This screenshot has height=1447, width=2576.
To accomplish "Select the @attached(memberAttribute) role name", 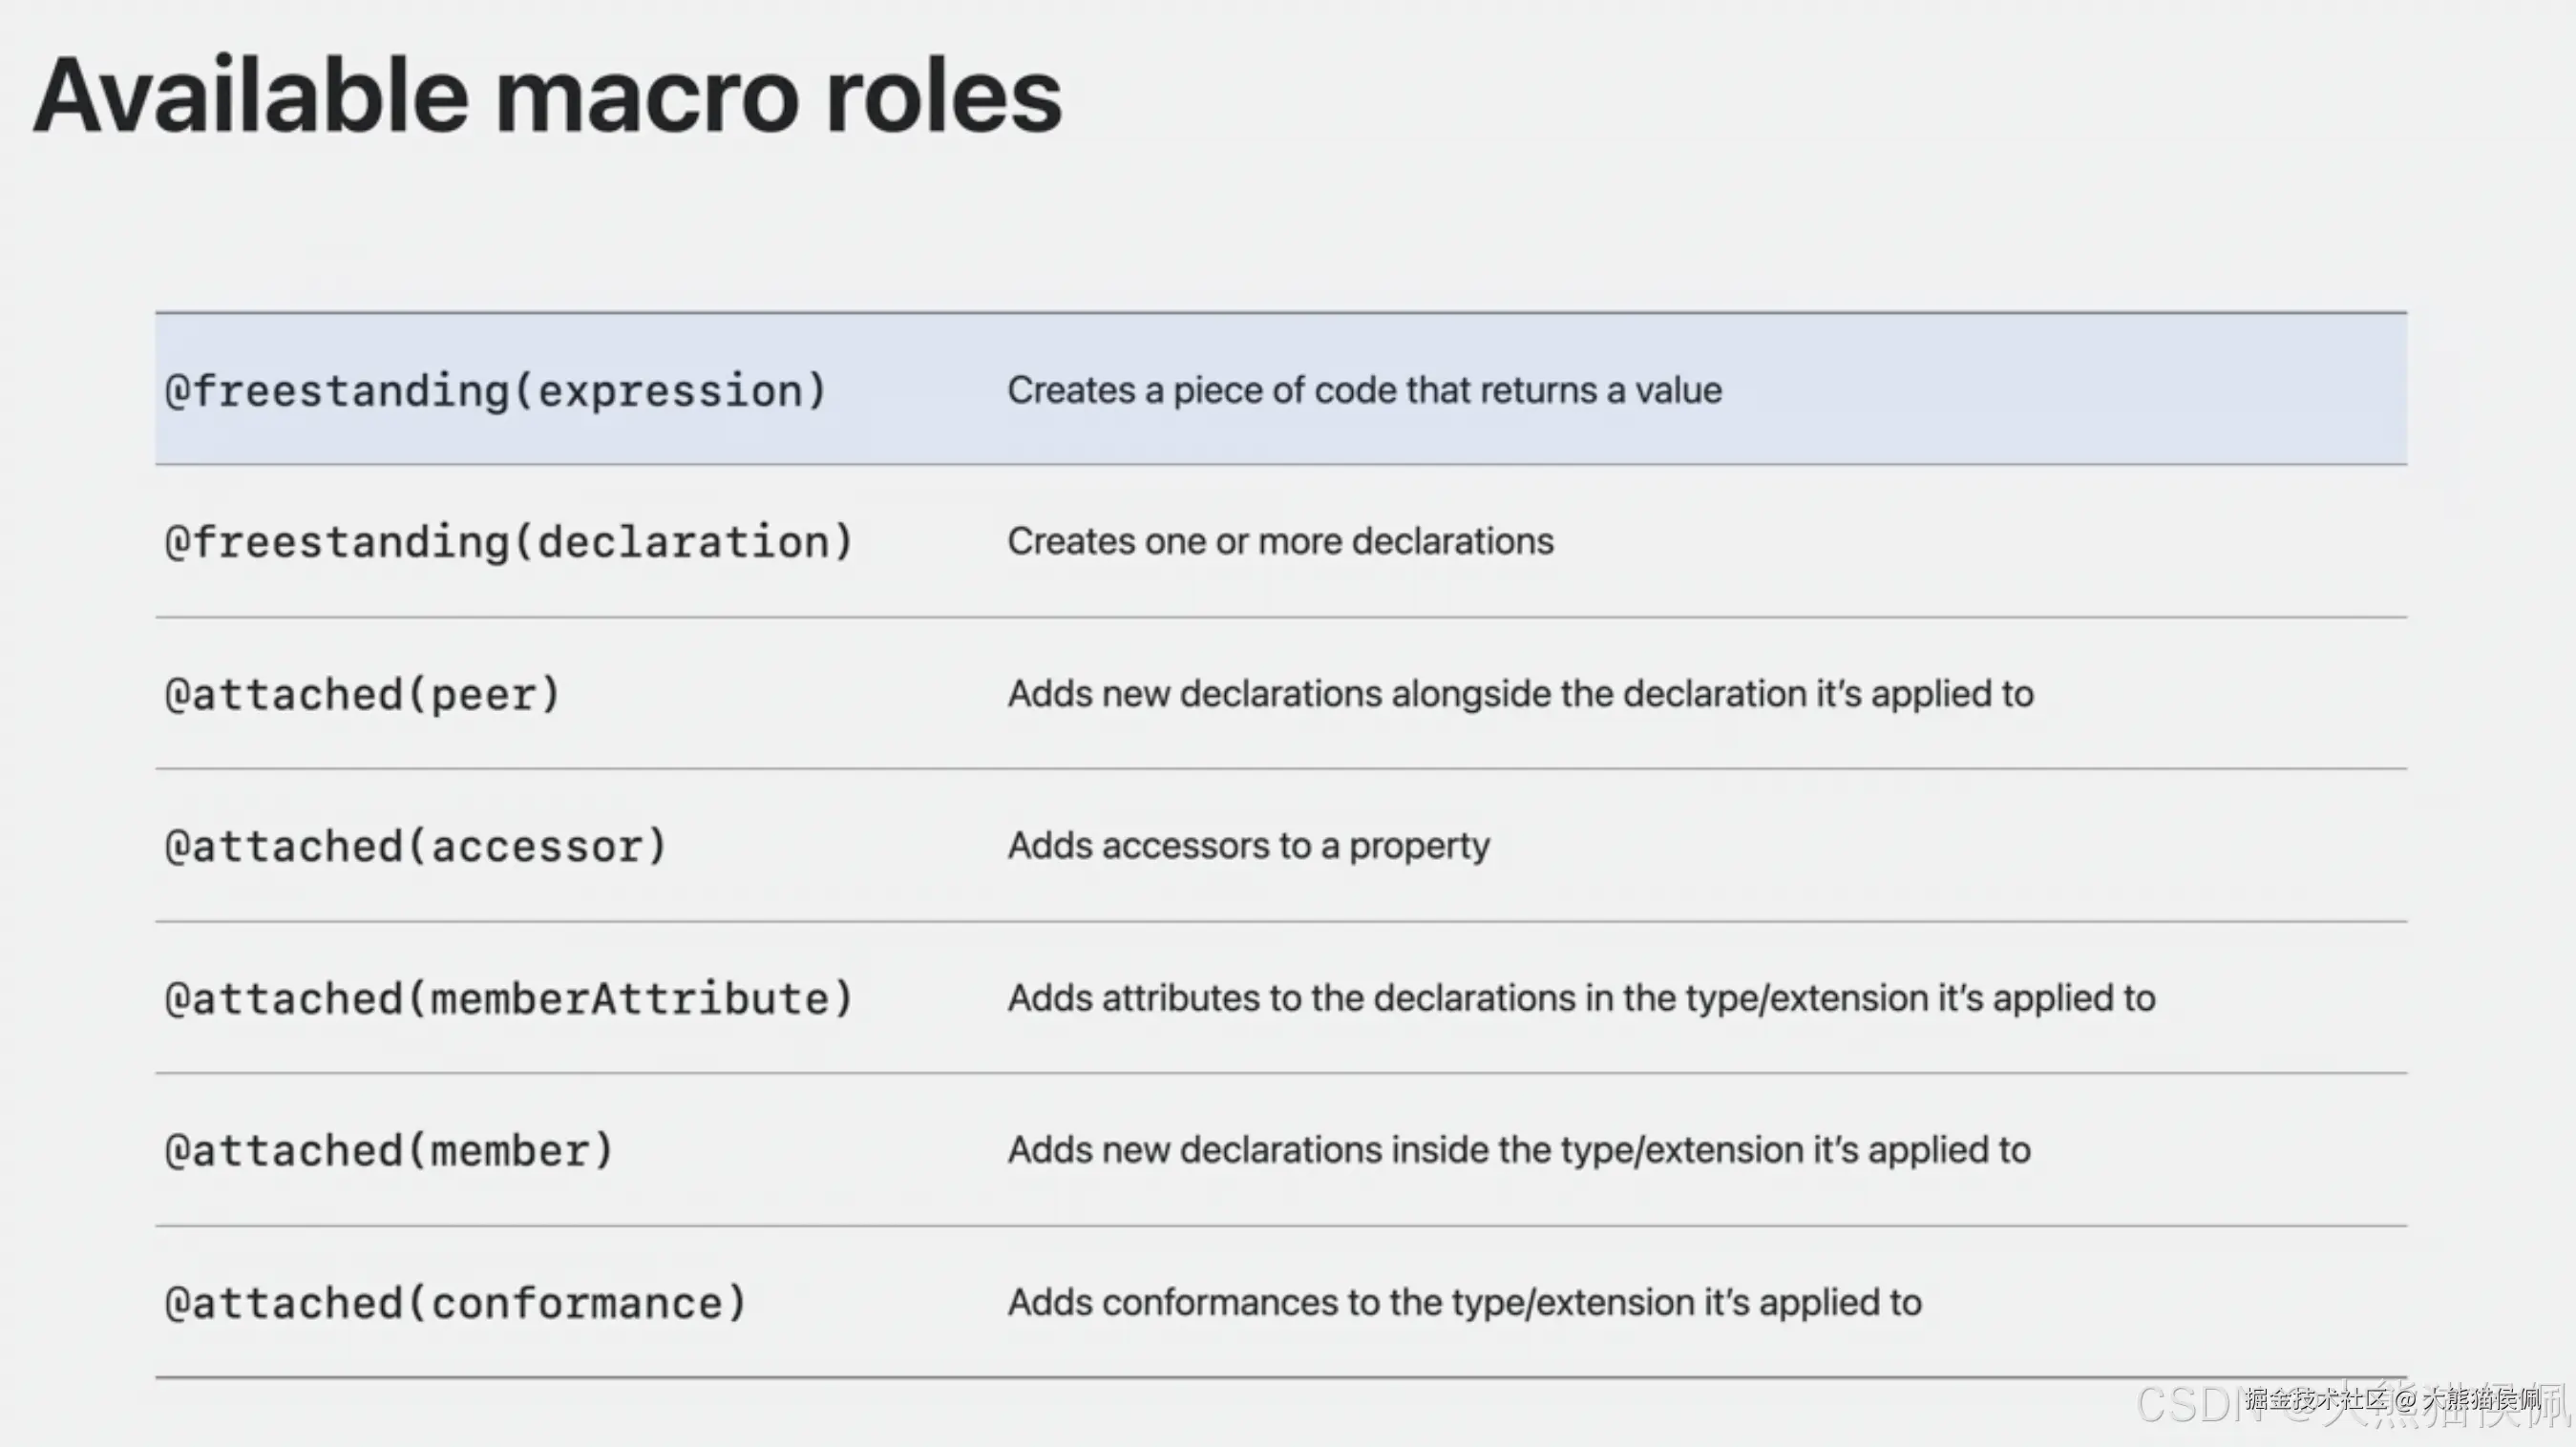I will point(509,999).
